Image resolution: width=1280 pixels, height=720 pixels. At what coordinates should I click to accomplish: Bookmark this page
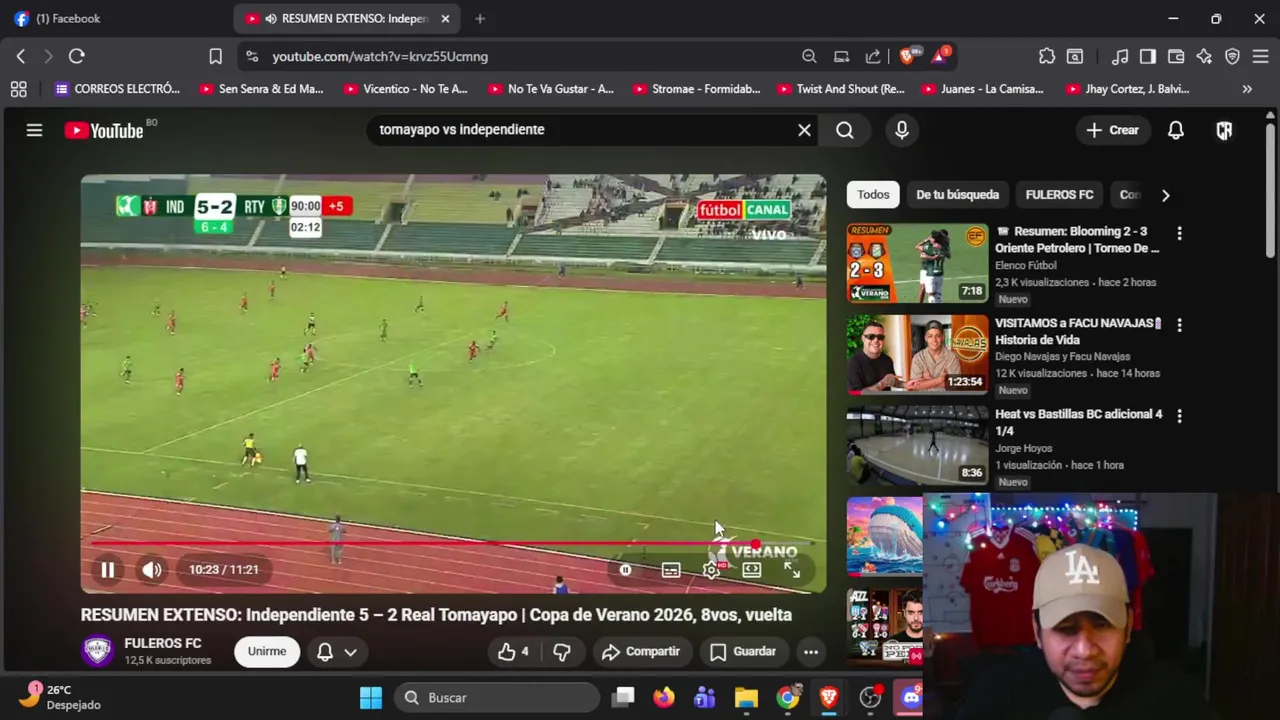[x=215, y=57]
